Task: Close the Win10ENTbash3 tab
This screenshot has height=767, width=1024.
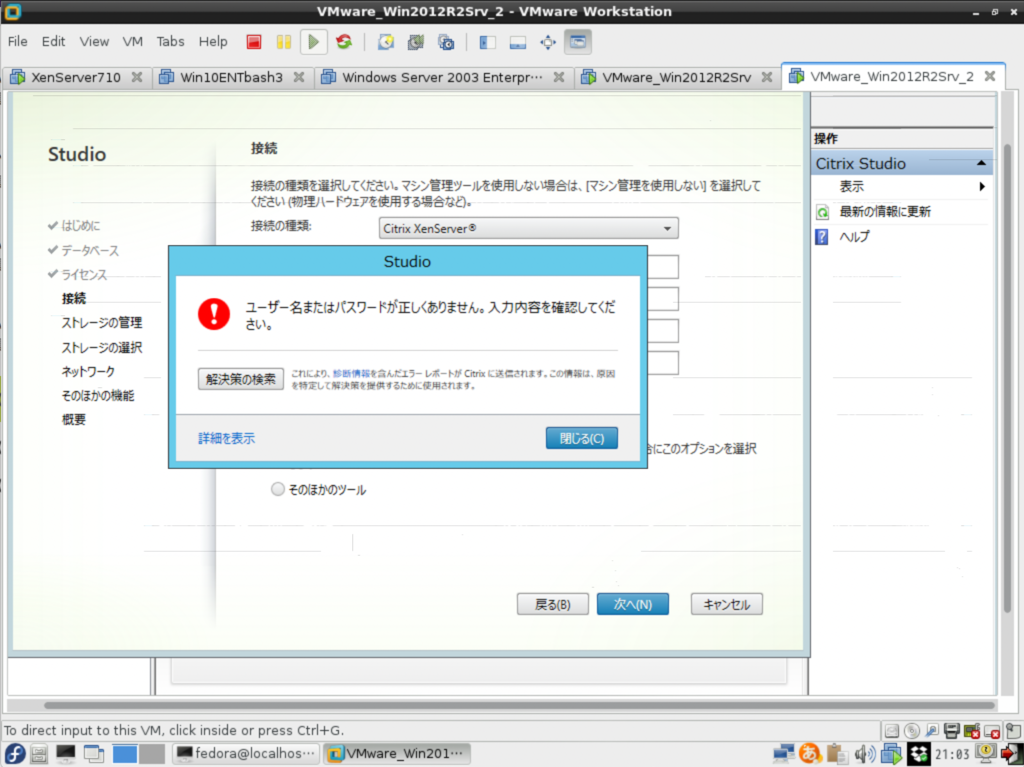Action: pyautogui.click(x=298, y=77)
